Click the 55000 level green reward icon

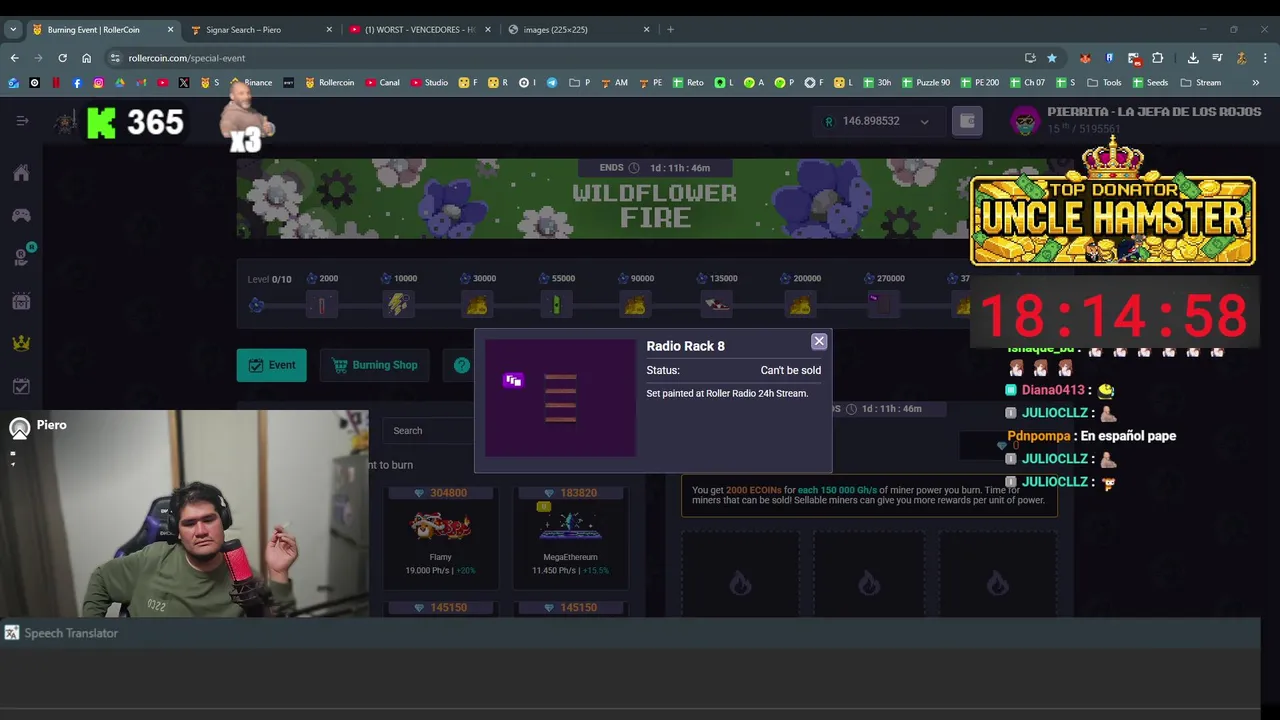(x=556, y=304)
